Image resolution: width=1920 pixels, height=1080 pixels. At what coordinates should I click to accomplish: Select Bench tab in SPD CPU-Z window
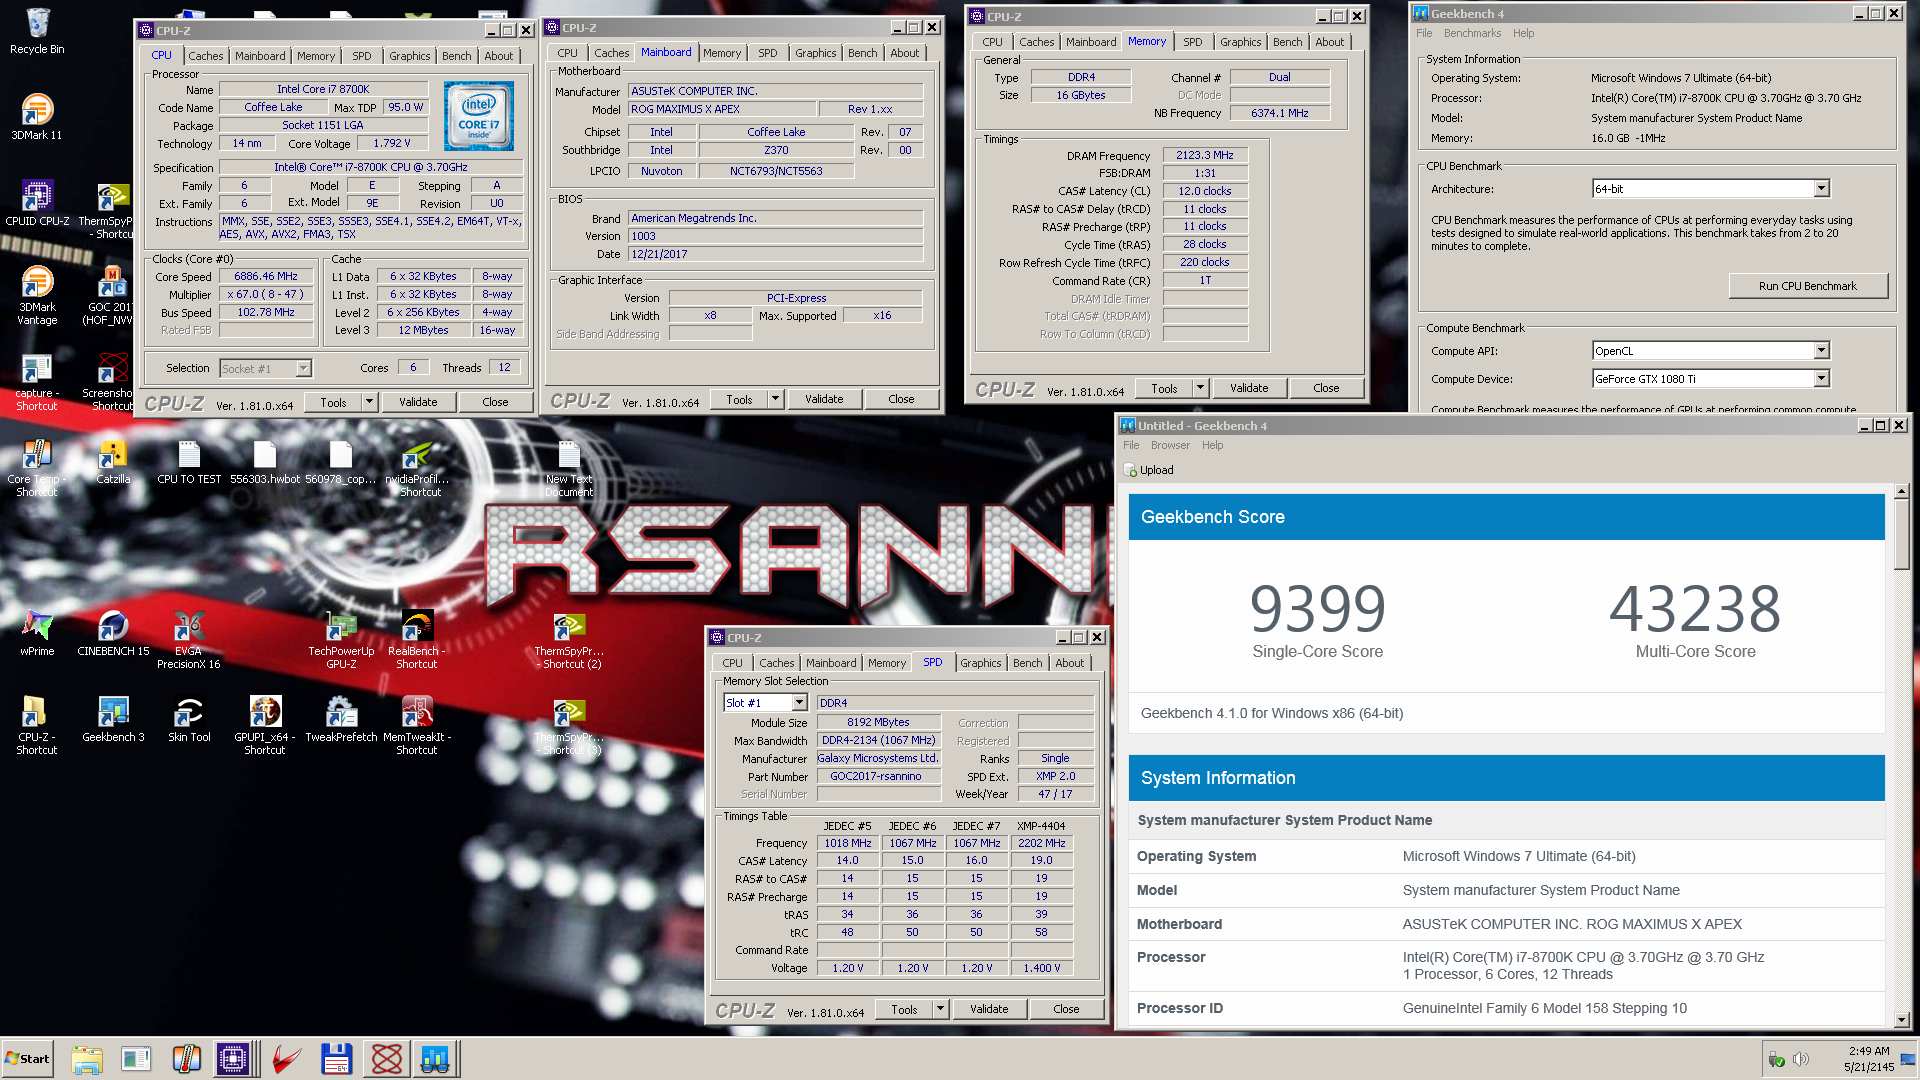click(x=1027, y=663)
